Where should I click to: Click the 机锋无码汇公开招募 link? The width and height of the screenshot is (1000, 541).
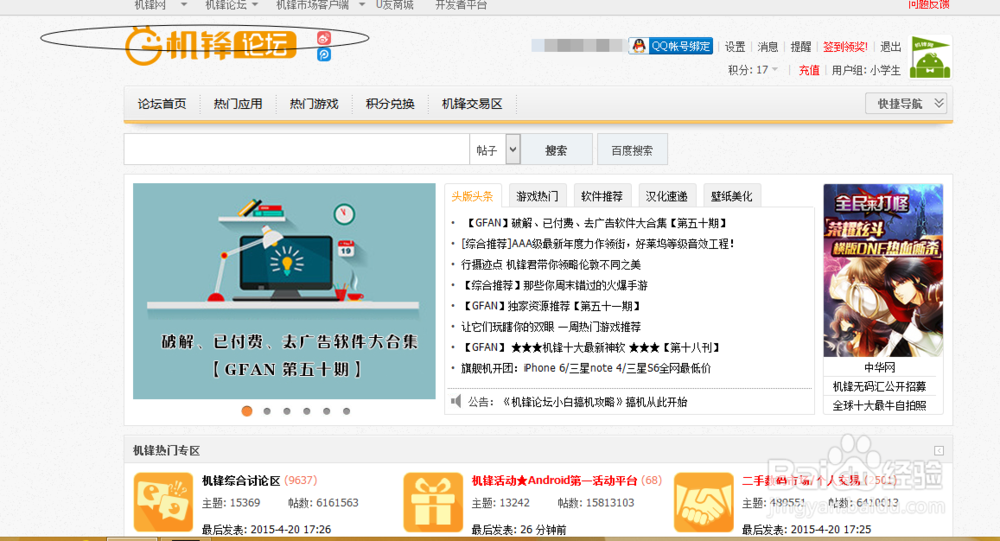pyautogui.click(x=879, y=387)
